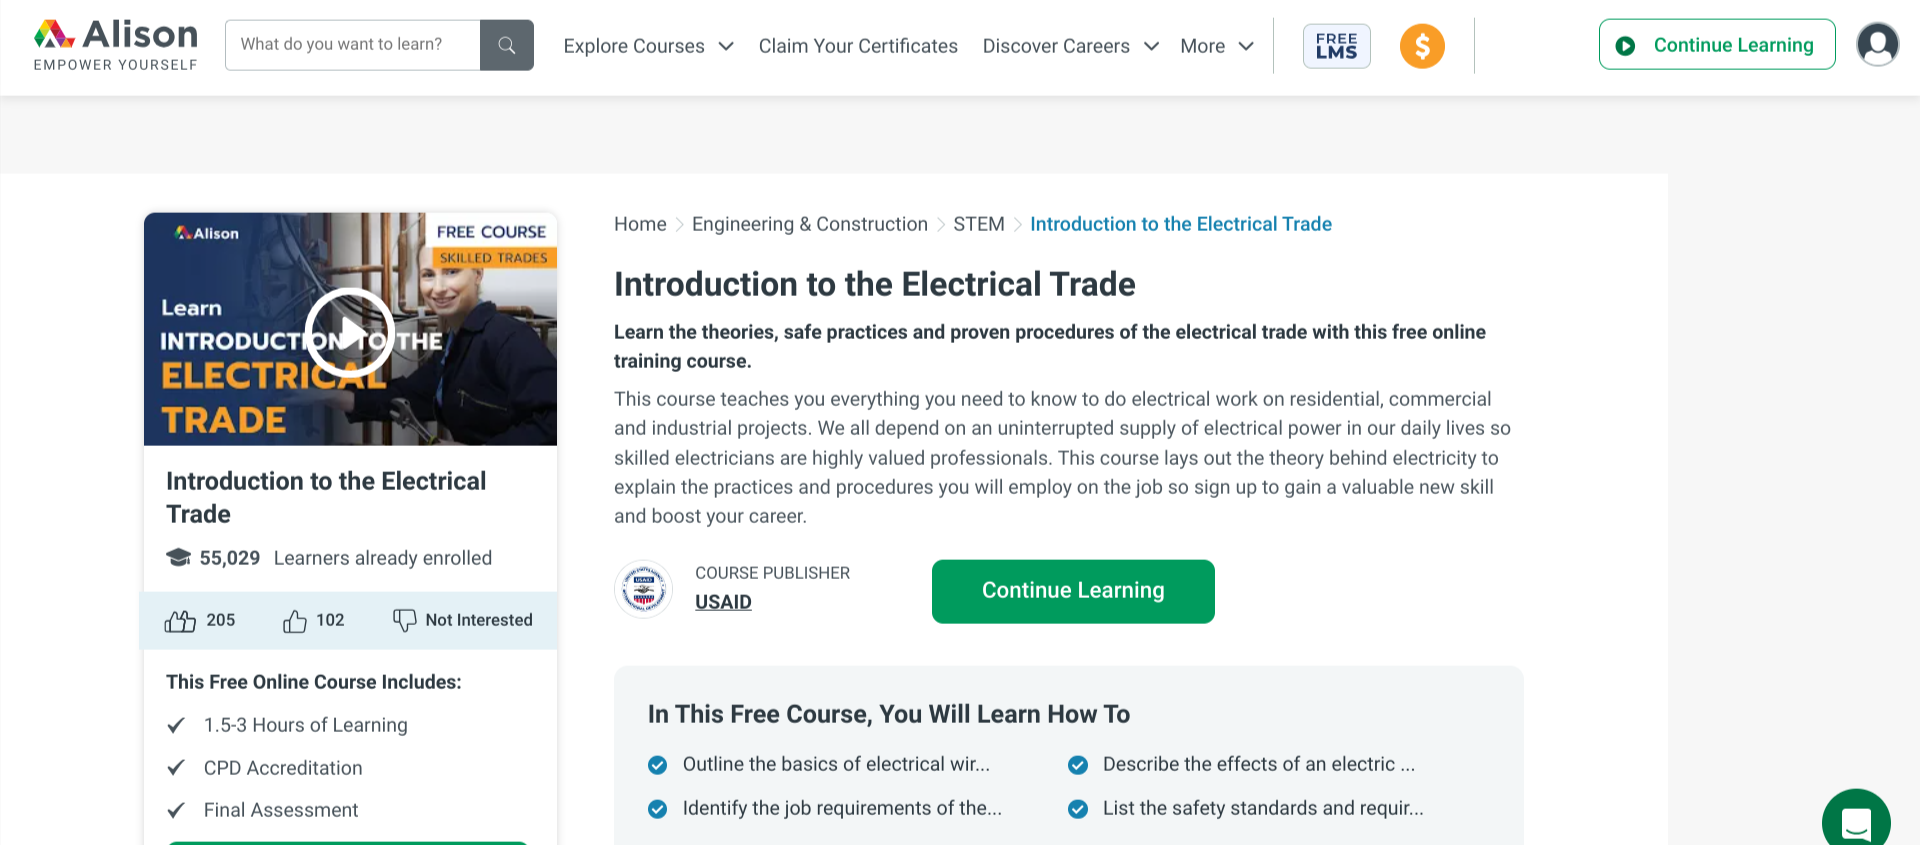
Task: Select Claim Your Certificates in navigation
Action: [858, 46]
